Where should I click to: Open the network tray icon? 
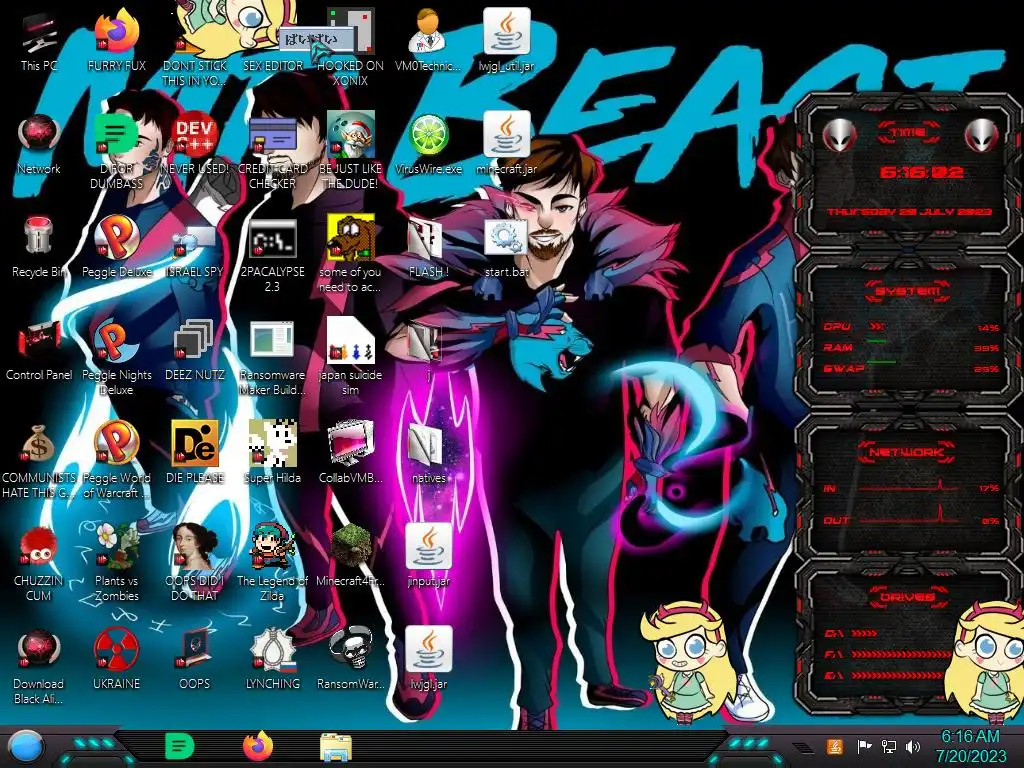(889, 746)
